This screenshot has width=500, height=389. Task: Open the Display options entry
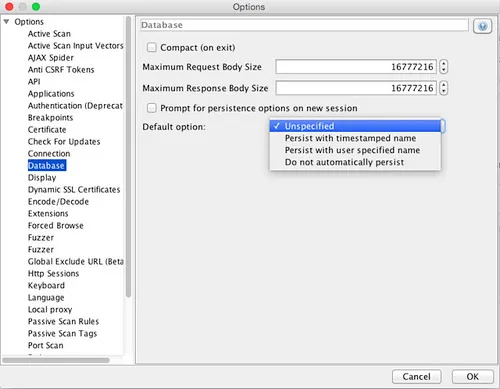tap(42, 178)
